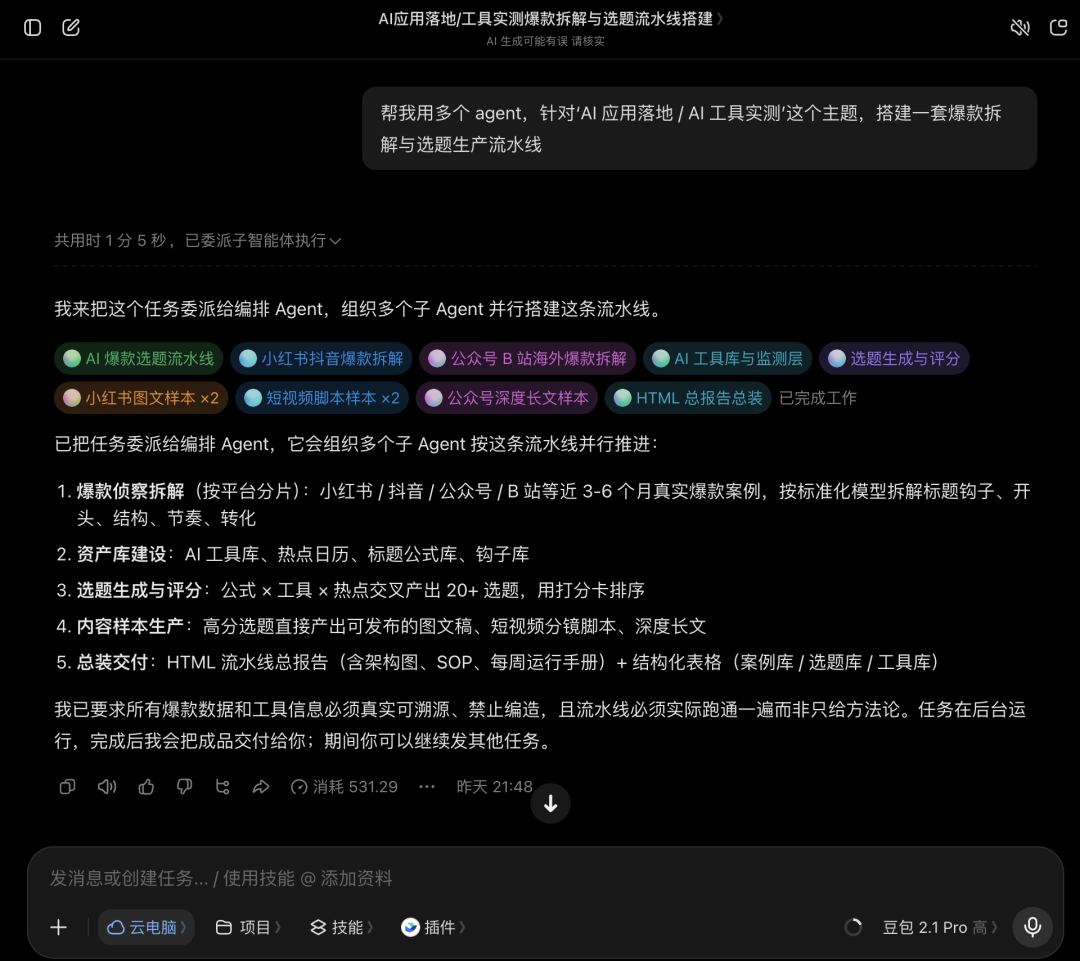Click the 已完成工作 status text
Viewport: 1080px width, 961px height.
(x=818, y=397)
